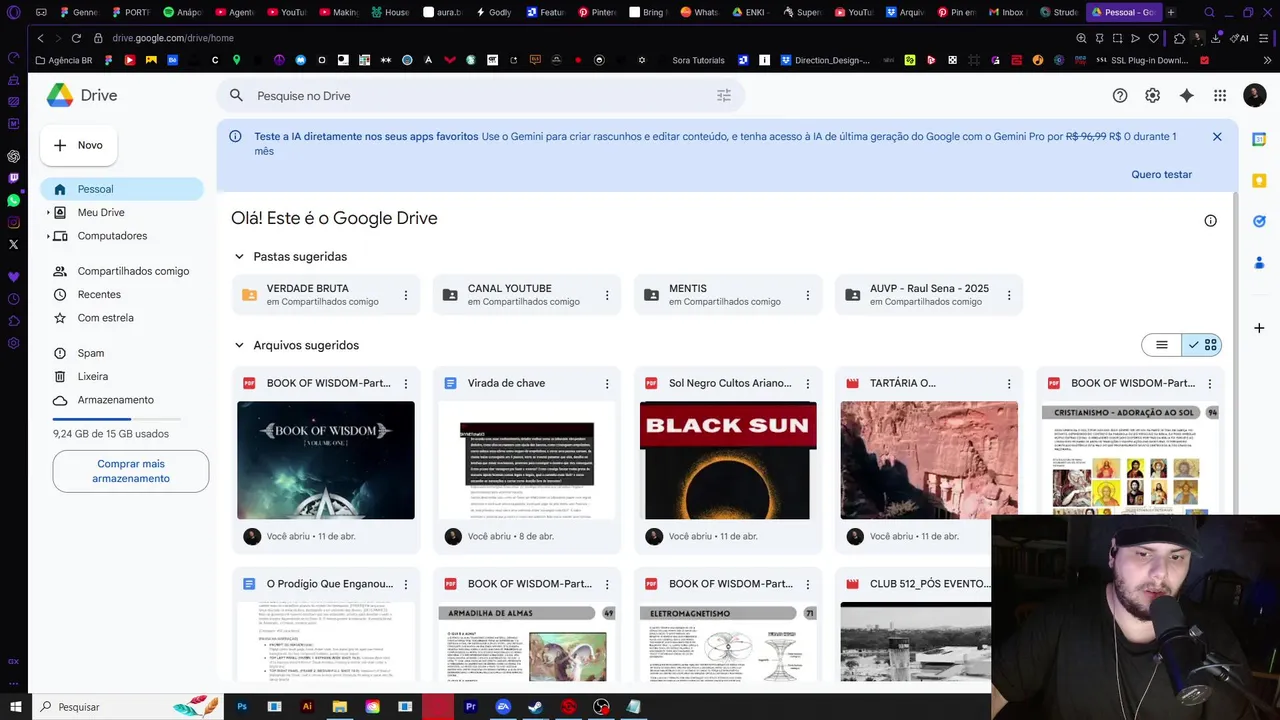
Task: Switch to Inbox browser tab
Action: (x=1007, y=12)
